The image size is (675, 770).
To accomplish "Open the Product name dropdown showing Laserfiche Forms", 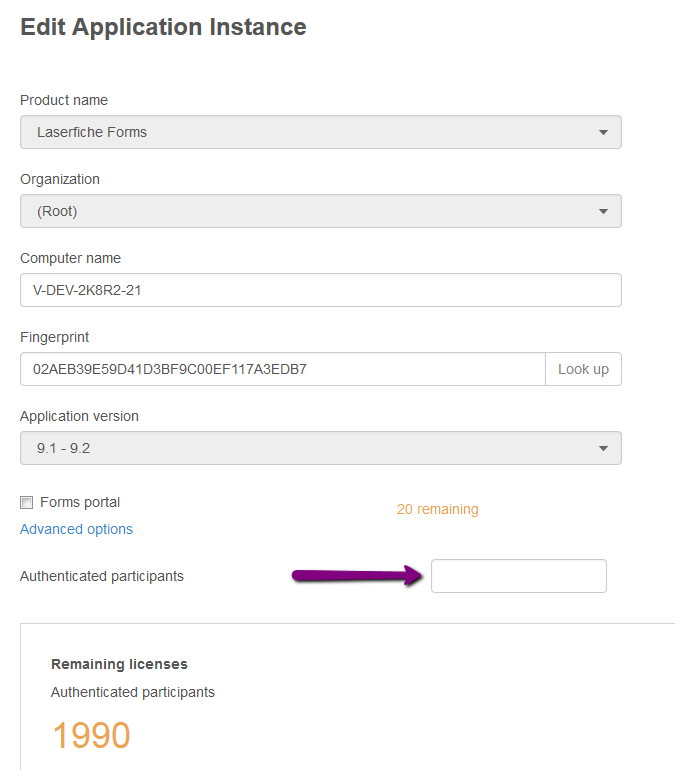I will 321,132.
